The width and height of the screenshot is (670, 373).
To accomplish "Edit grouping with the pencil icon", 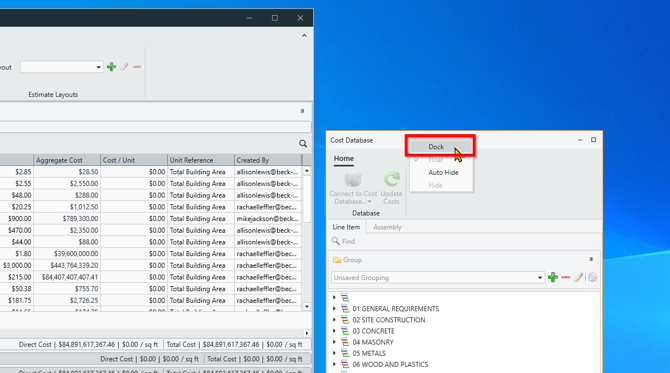I will pos(579,277).
